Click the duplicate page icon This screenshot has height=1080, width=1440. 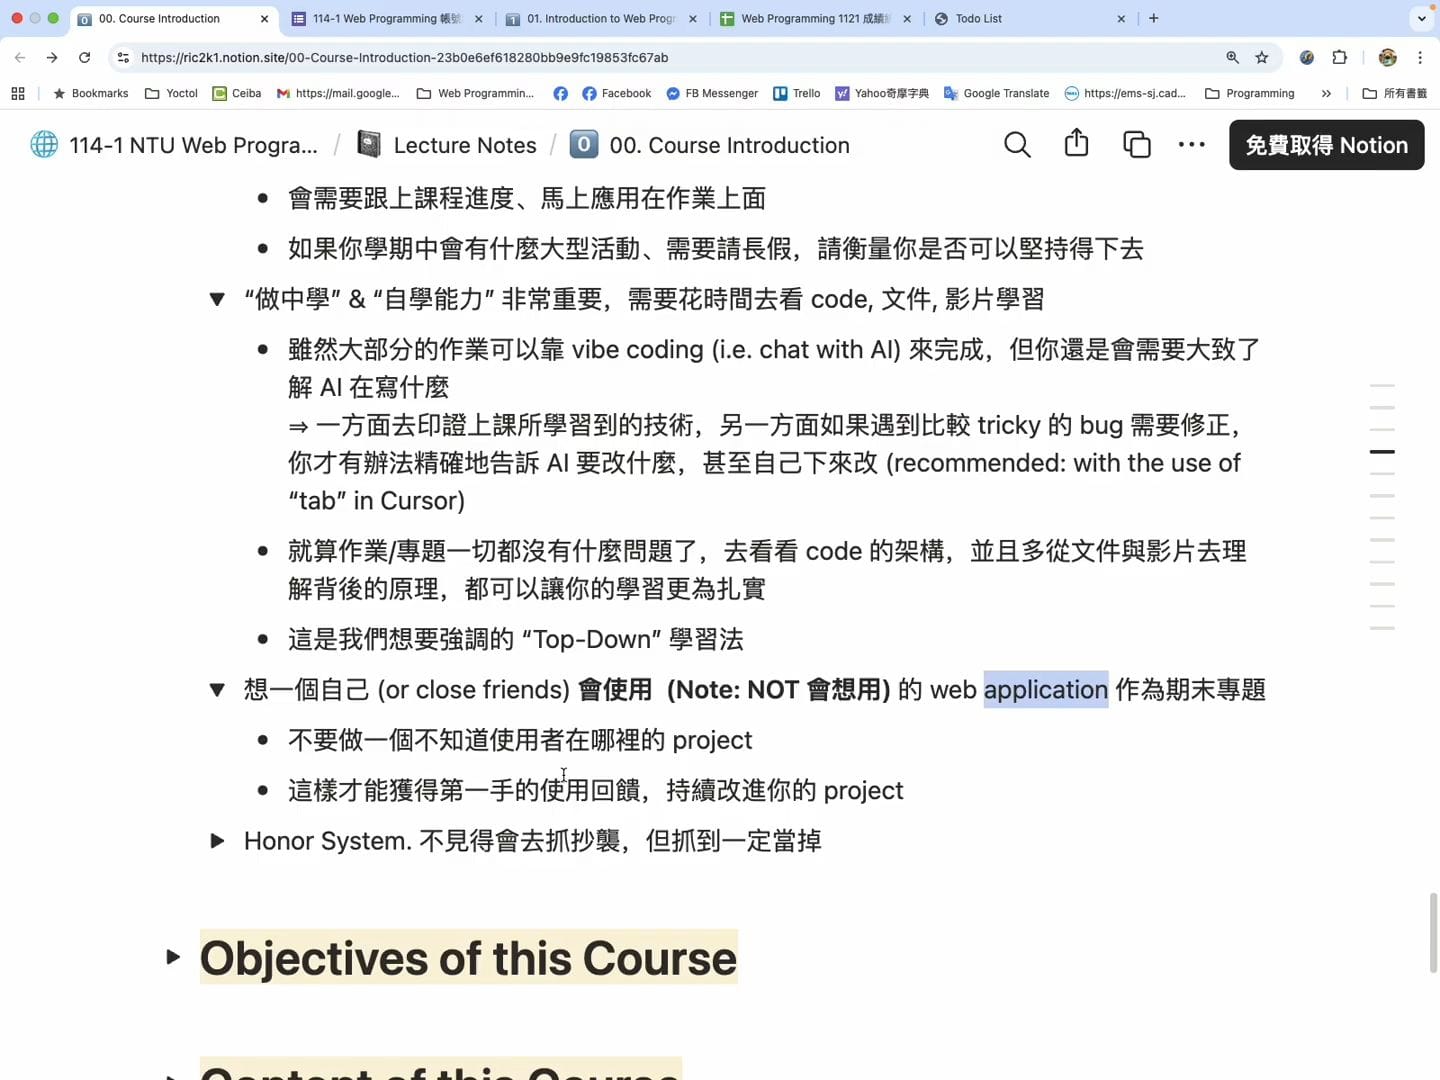[x=1136, y=145]
